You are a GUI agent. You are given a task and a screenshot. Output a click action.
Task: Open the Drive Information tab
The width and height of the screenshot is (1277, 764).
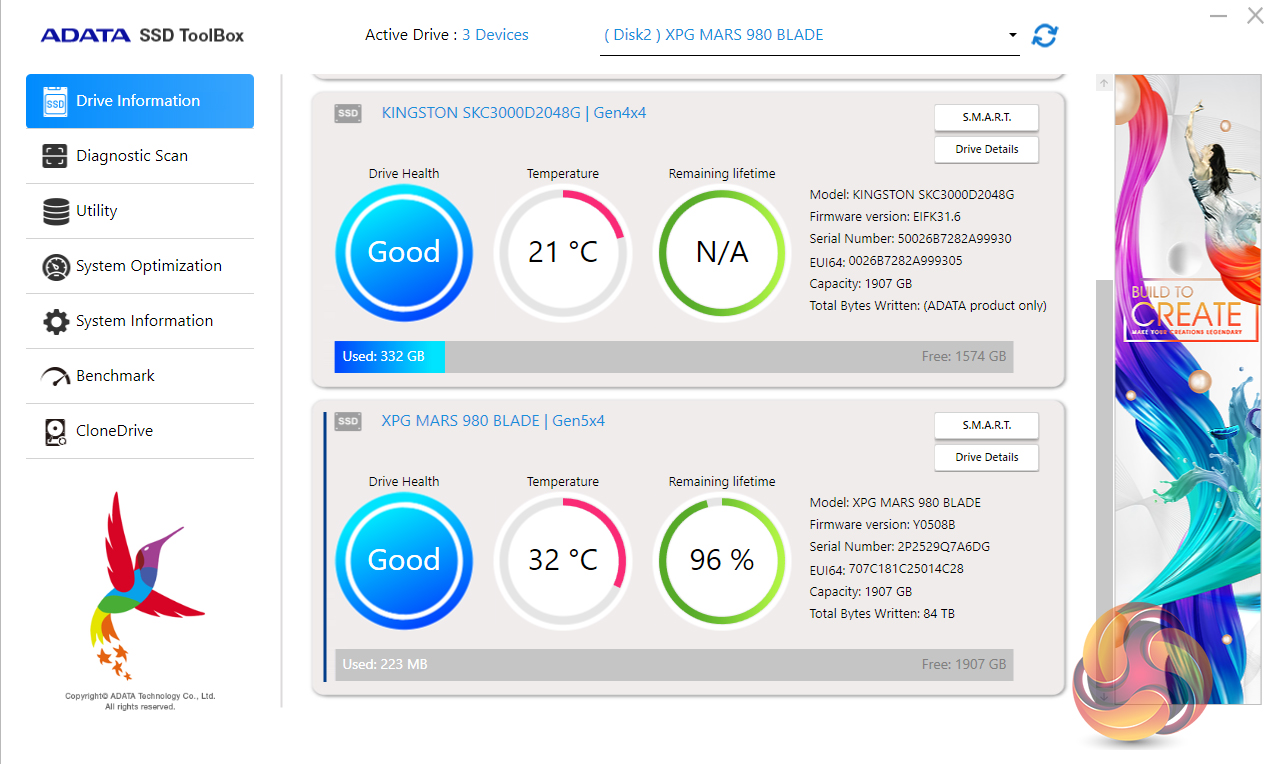[140, 101]
